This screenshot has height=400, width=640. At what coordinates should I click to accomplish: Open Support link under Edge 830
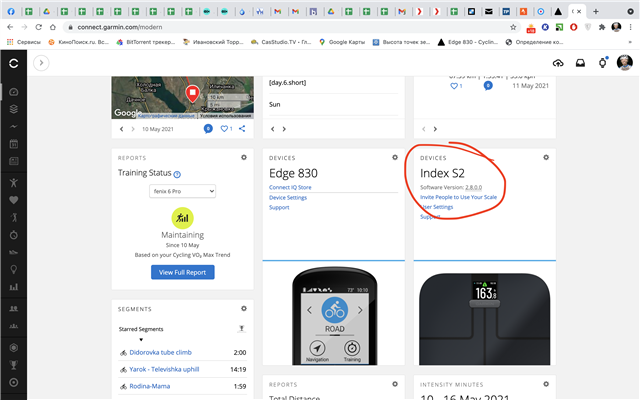coord(279,207)
